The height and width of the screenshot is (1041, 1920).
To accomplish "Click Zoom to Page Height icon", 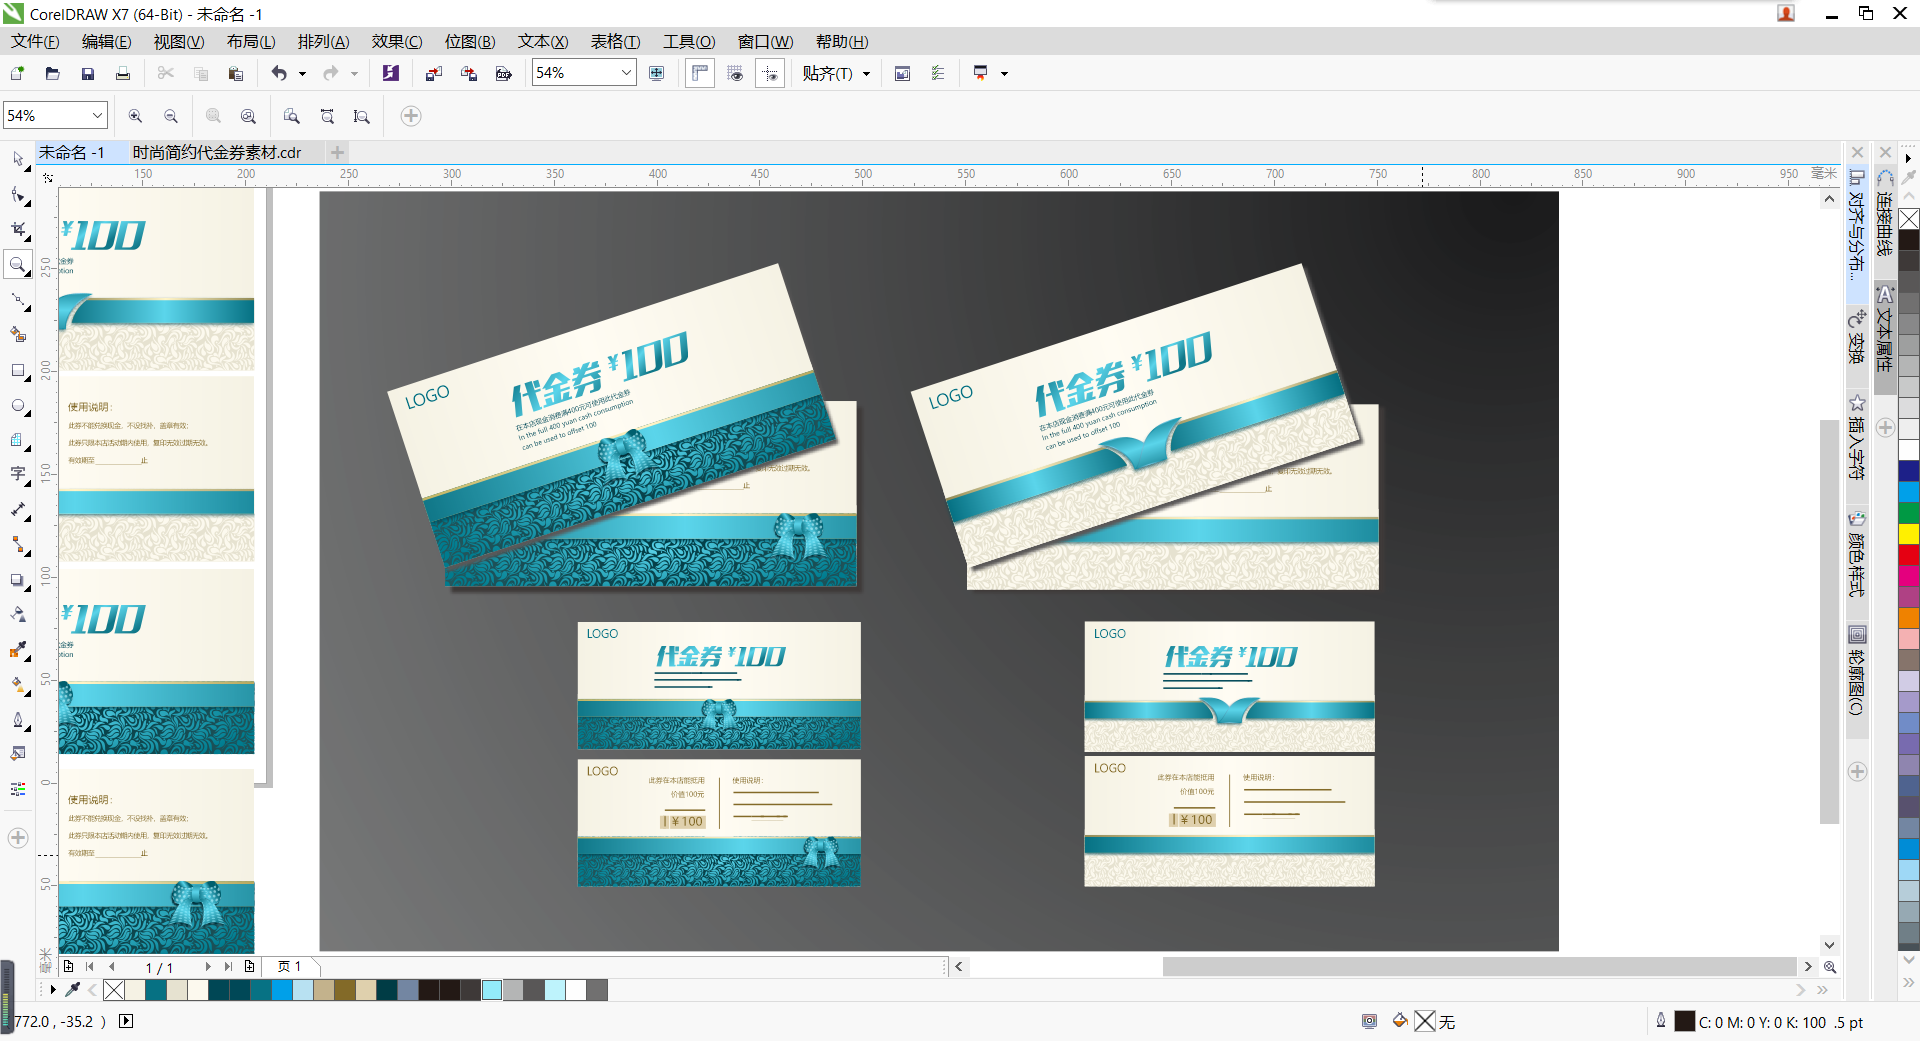I will (x=362, y=116).
